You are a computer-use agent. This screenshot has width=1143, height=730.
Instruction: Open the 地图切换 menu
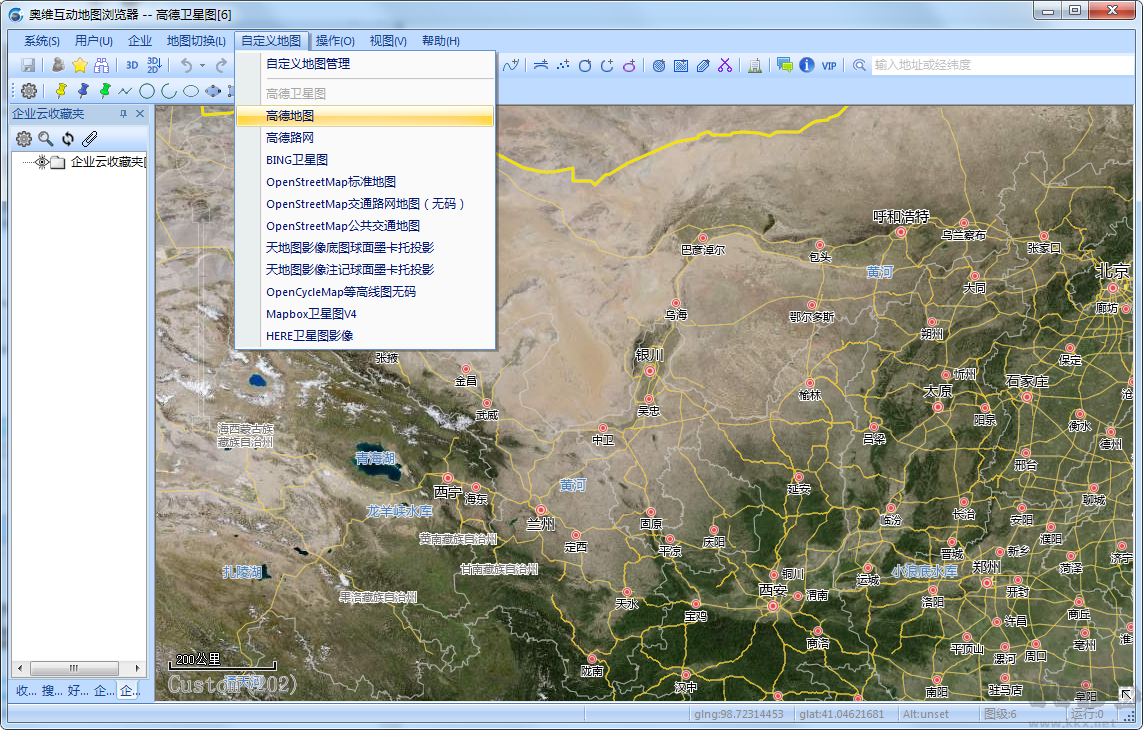[196, 41]
